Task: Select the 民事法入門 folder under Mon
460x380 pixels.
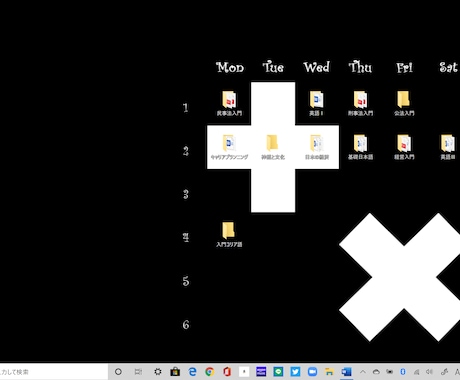Action: (x=229, y=103)
